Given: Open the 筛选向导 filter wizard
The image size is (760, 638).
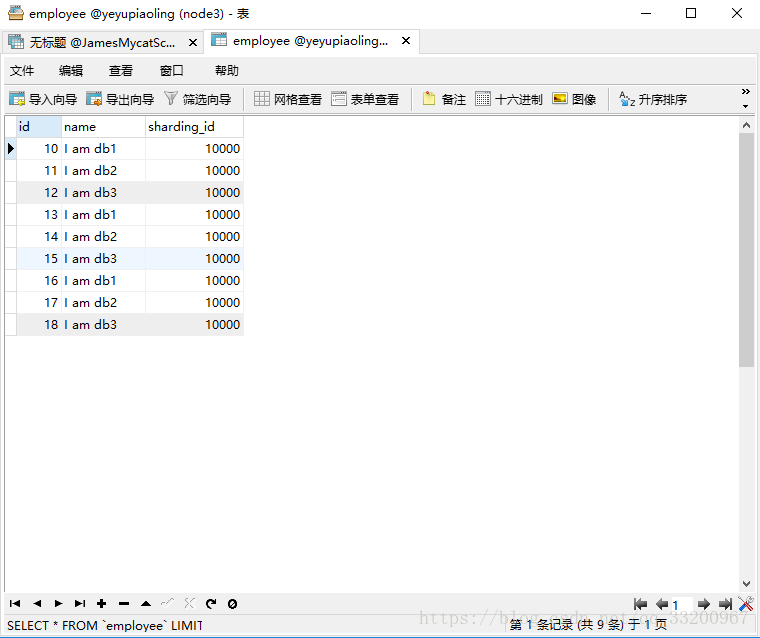Looking at the screenshot, I should click(197, 99).
